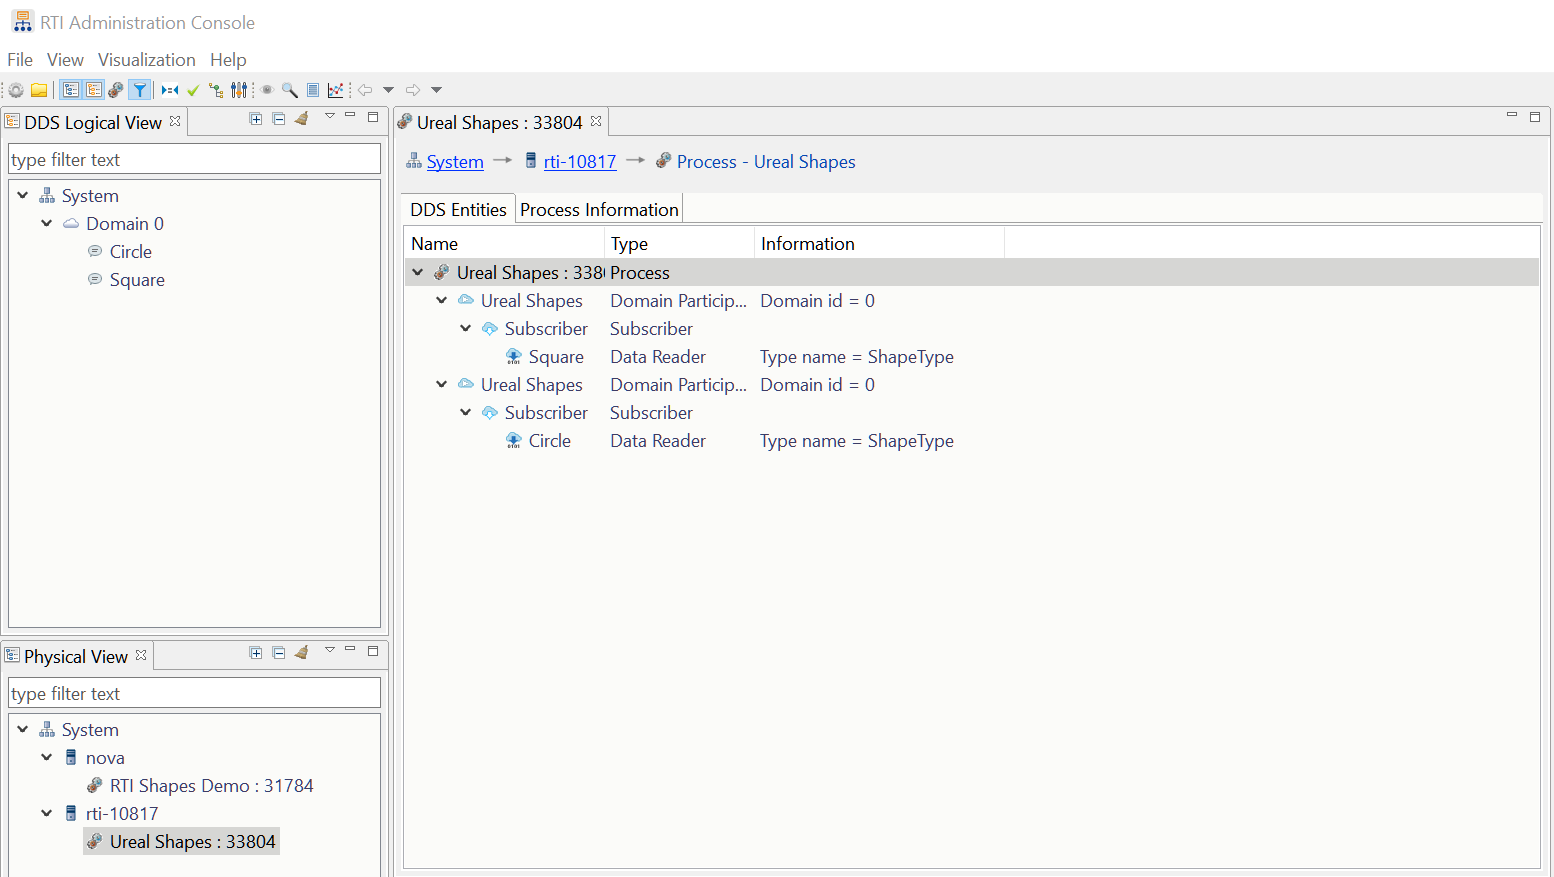
Task: Click the Type column header
Action: [679, 244]
